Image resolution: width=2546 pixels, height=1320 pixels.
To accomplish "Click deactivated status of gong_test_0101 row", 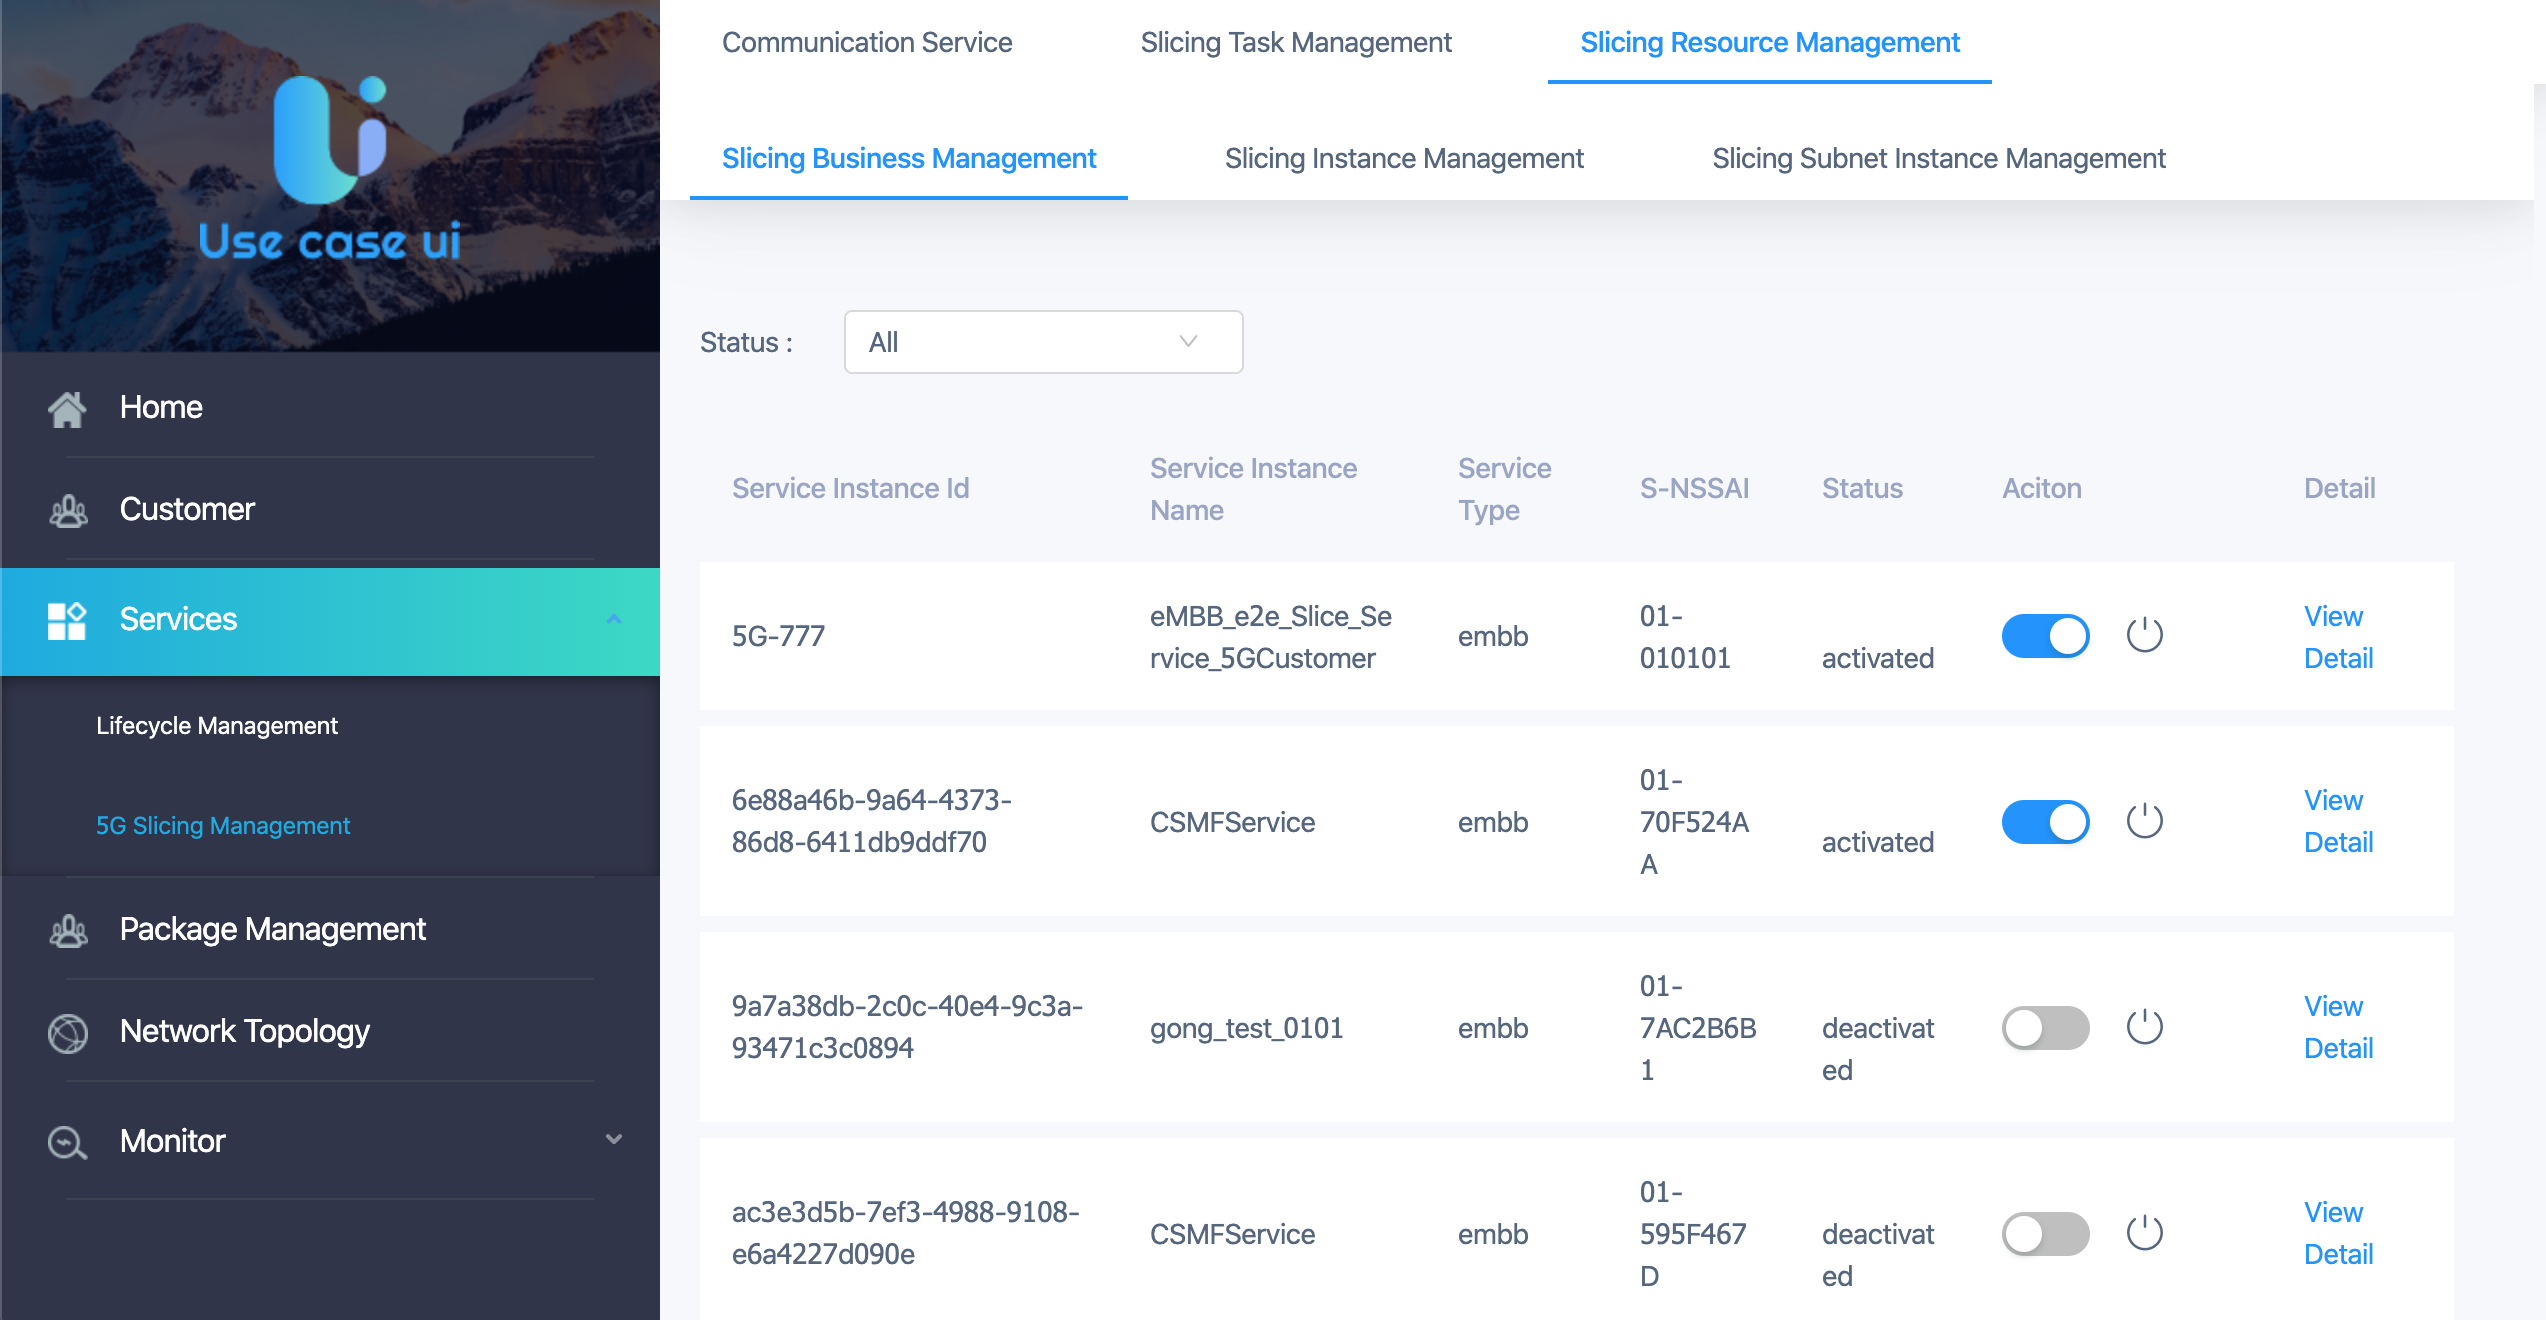I will [1878, 1049].
